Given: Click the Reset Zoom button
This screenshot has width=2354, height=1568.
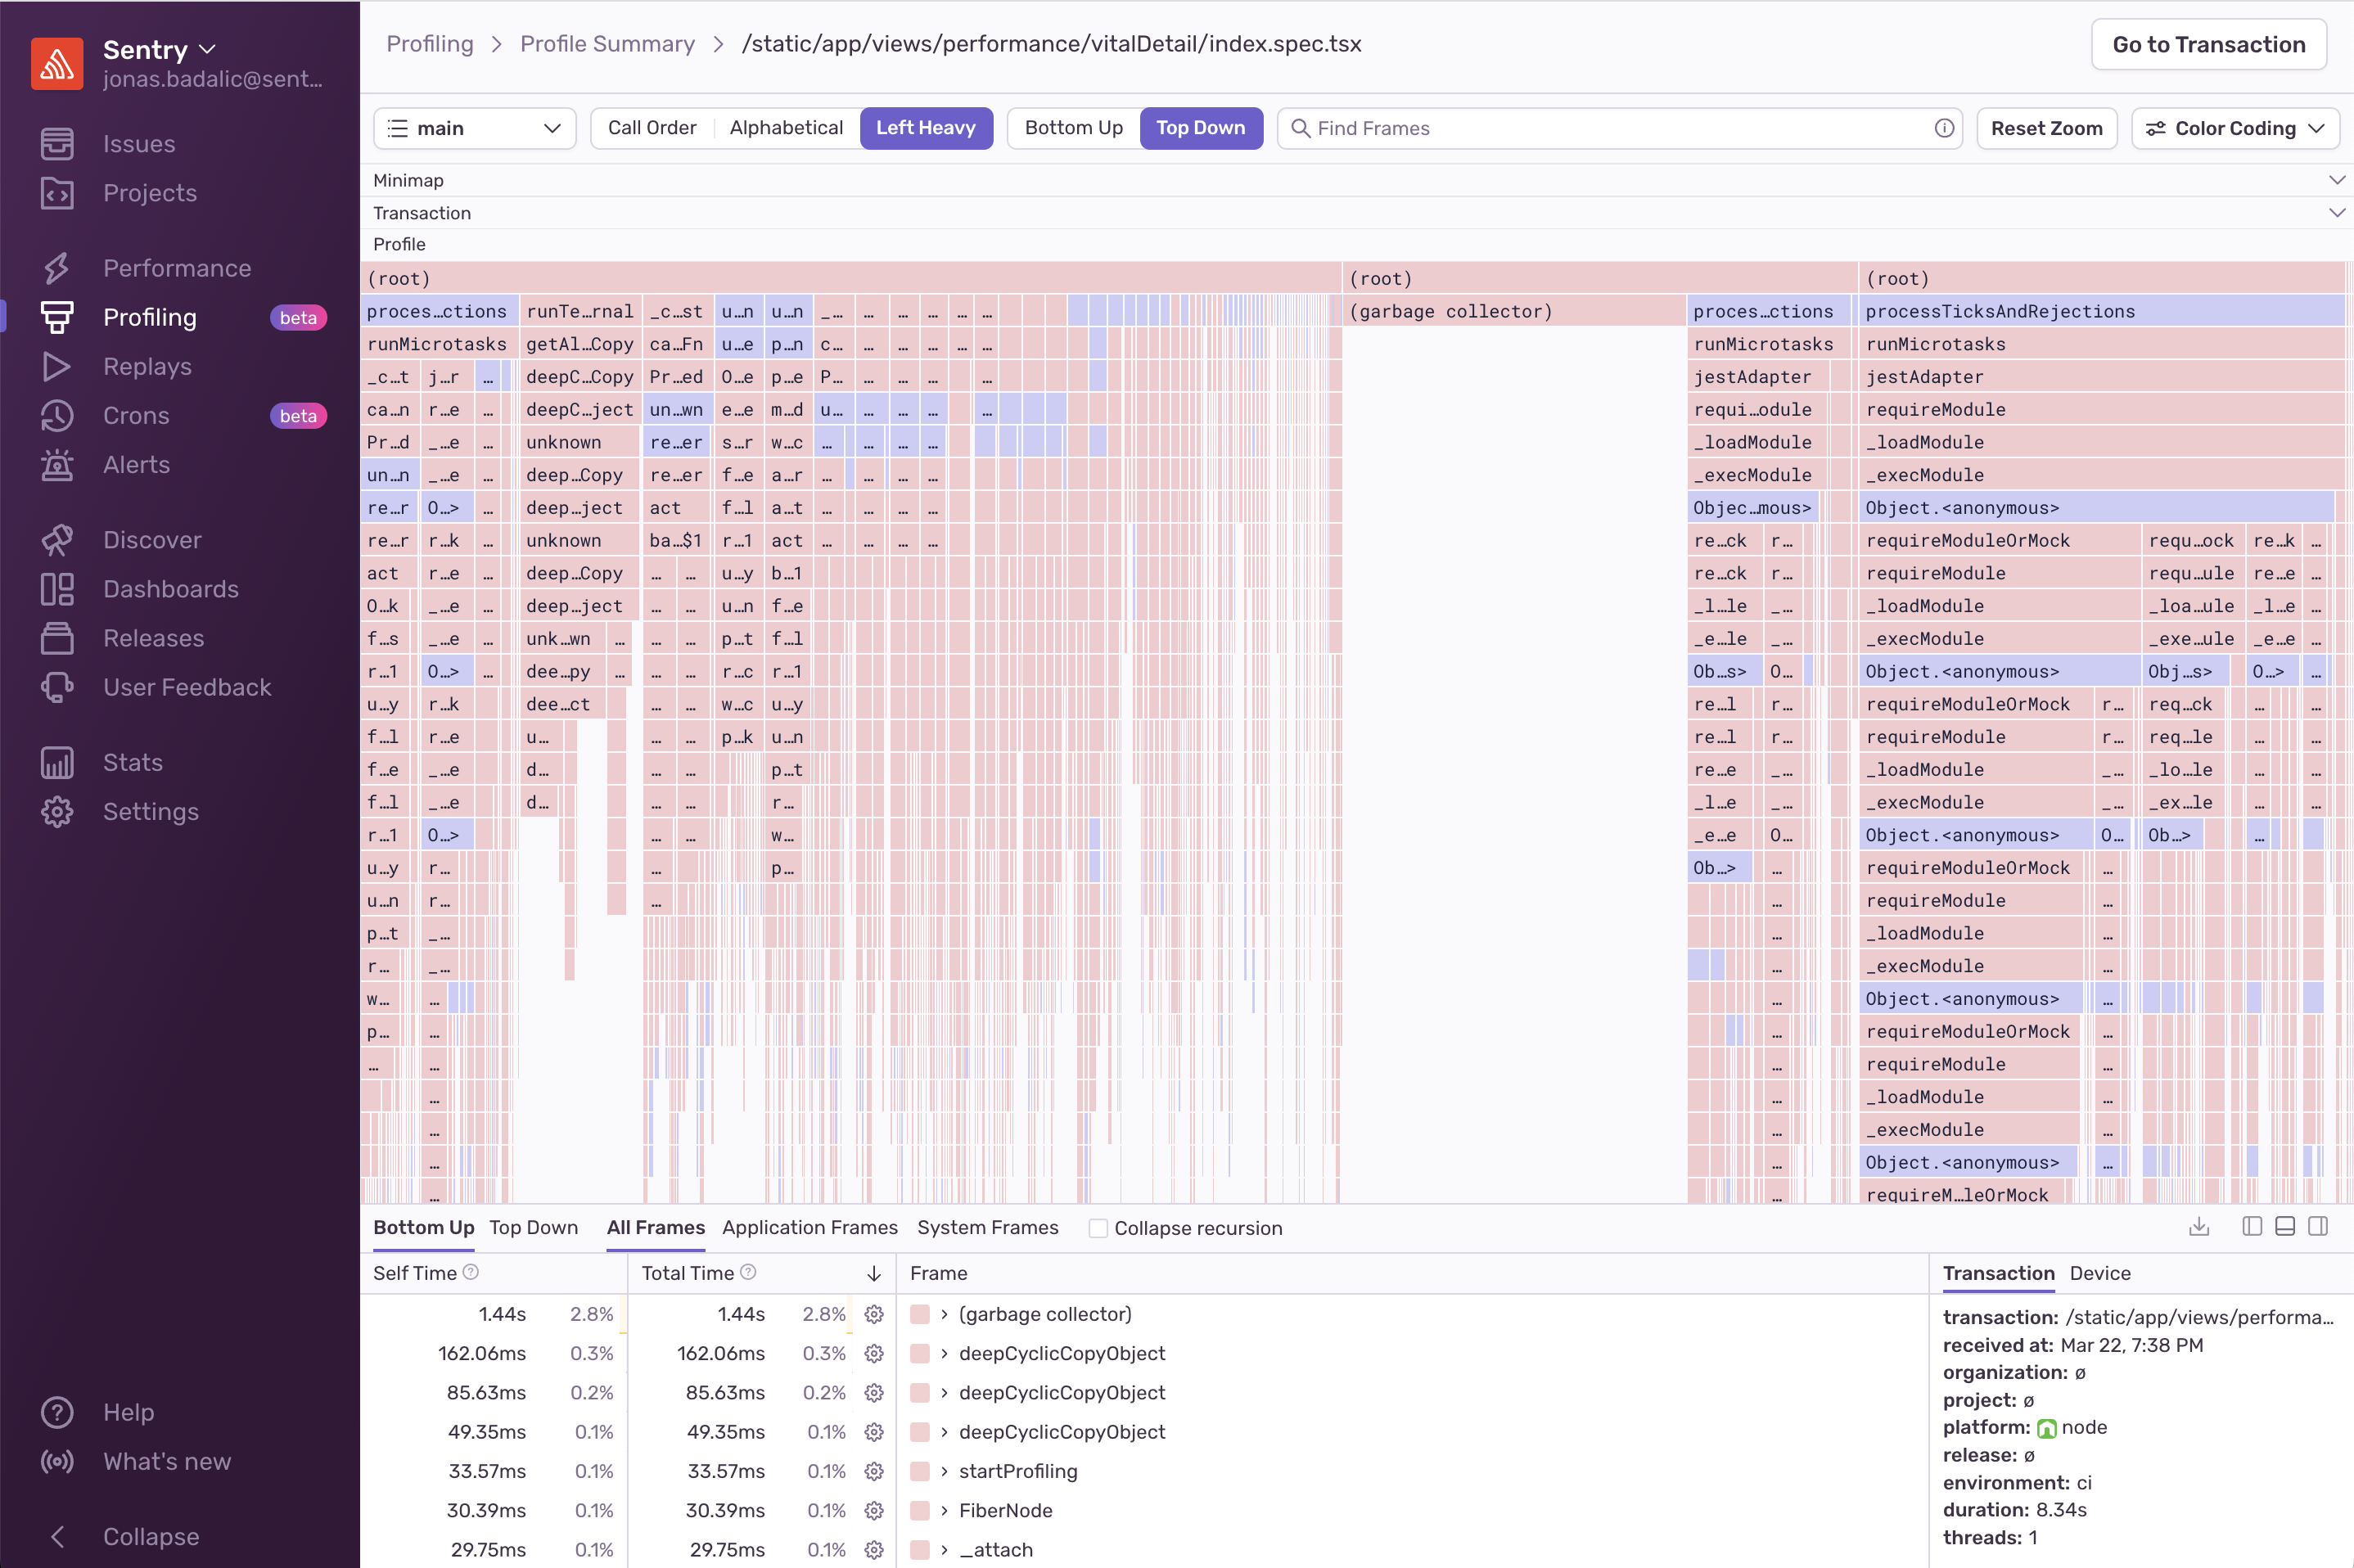Looking at the screenshot, I should (2046, 128).
